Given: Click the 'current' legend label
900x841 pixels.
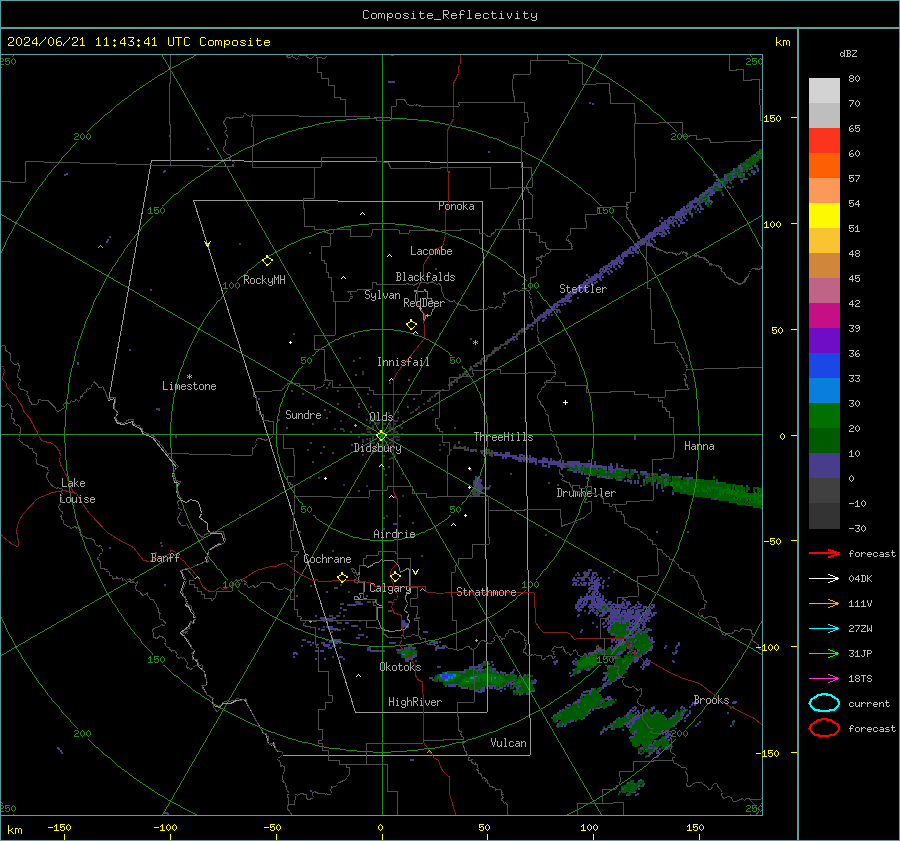Looking at the screenshot, I should tap(869, 703).
